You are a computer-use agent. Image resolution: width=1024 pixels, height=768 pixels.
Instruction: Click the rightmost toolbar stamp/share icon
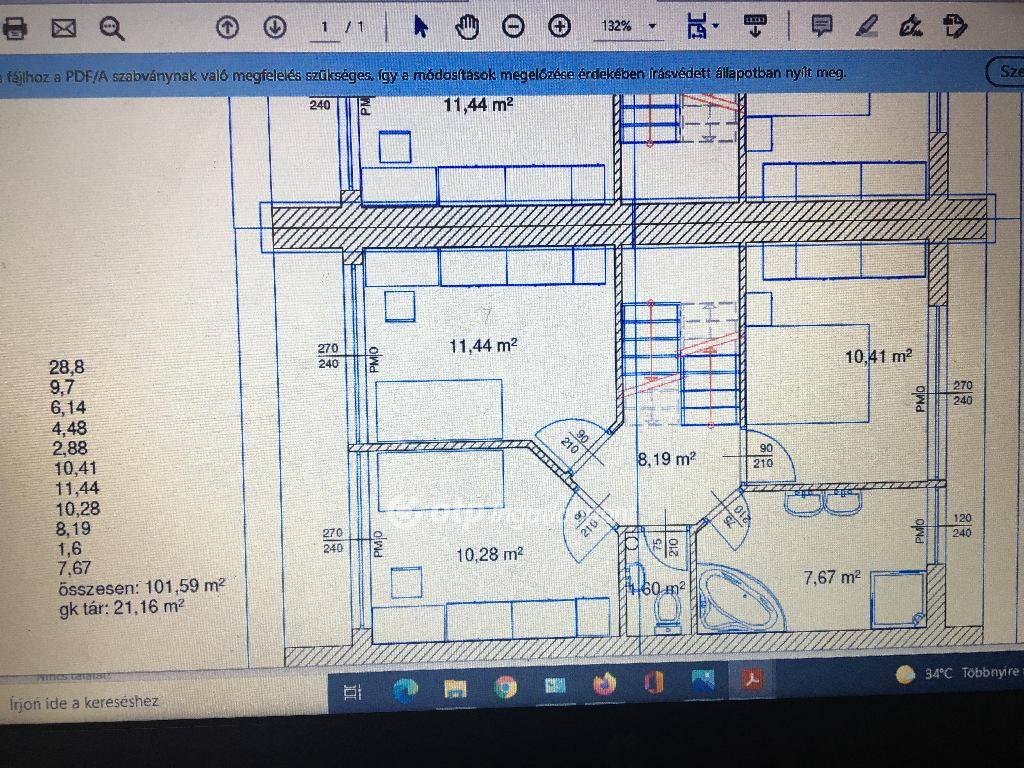click(955, 26)
